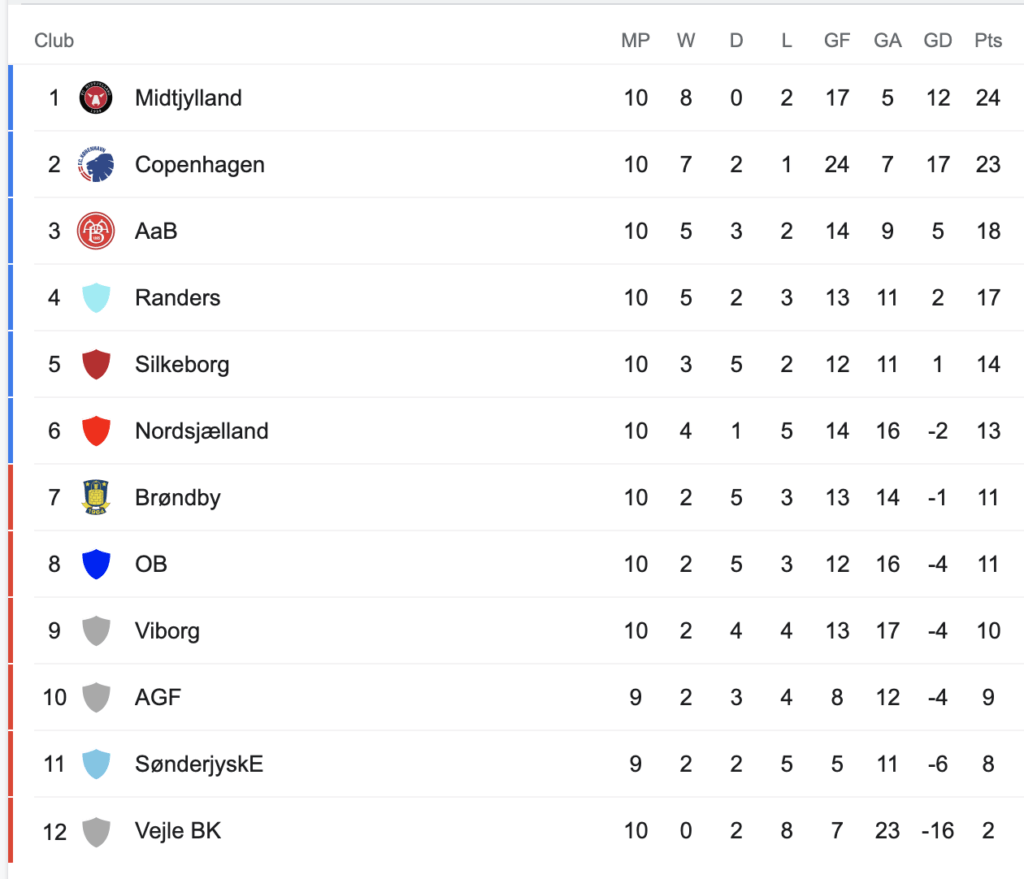
Task: Open the Midtjylland club link
Action: coord(188,98)
